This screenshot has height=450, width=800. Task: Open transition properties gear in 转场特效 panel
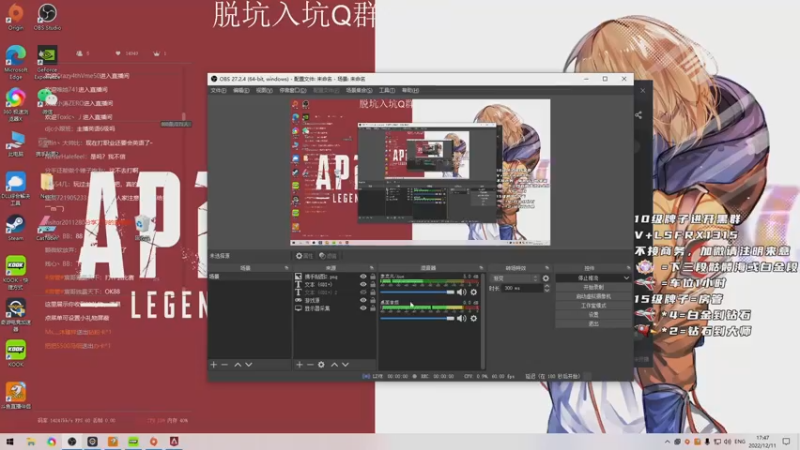(x=546, y=279)
